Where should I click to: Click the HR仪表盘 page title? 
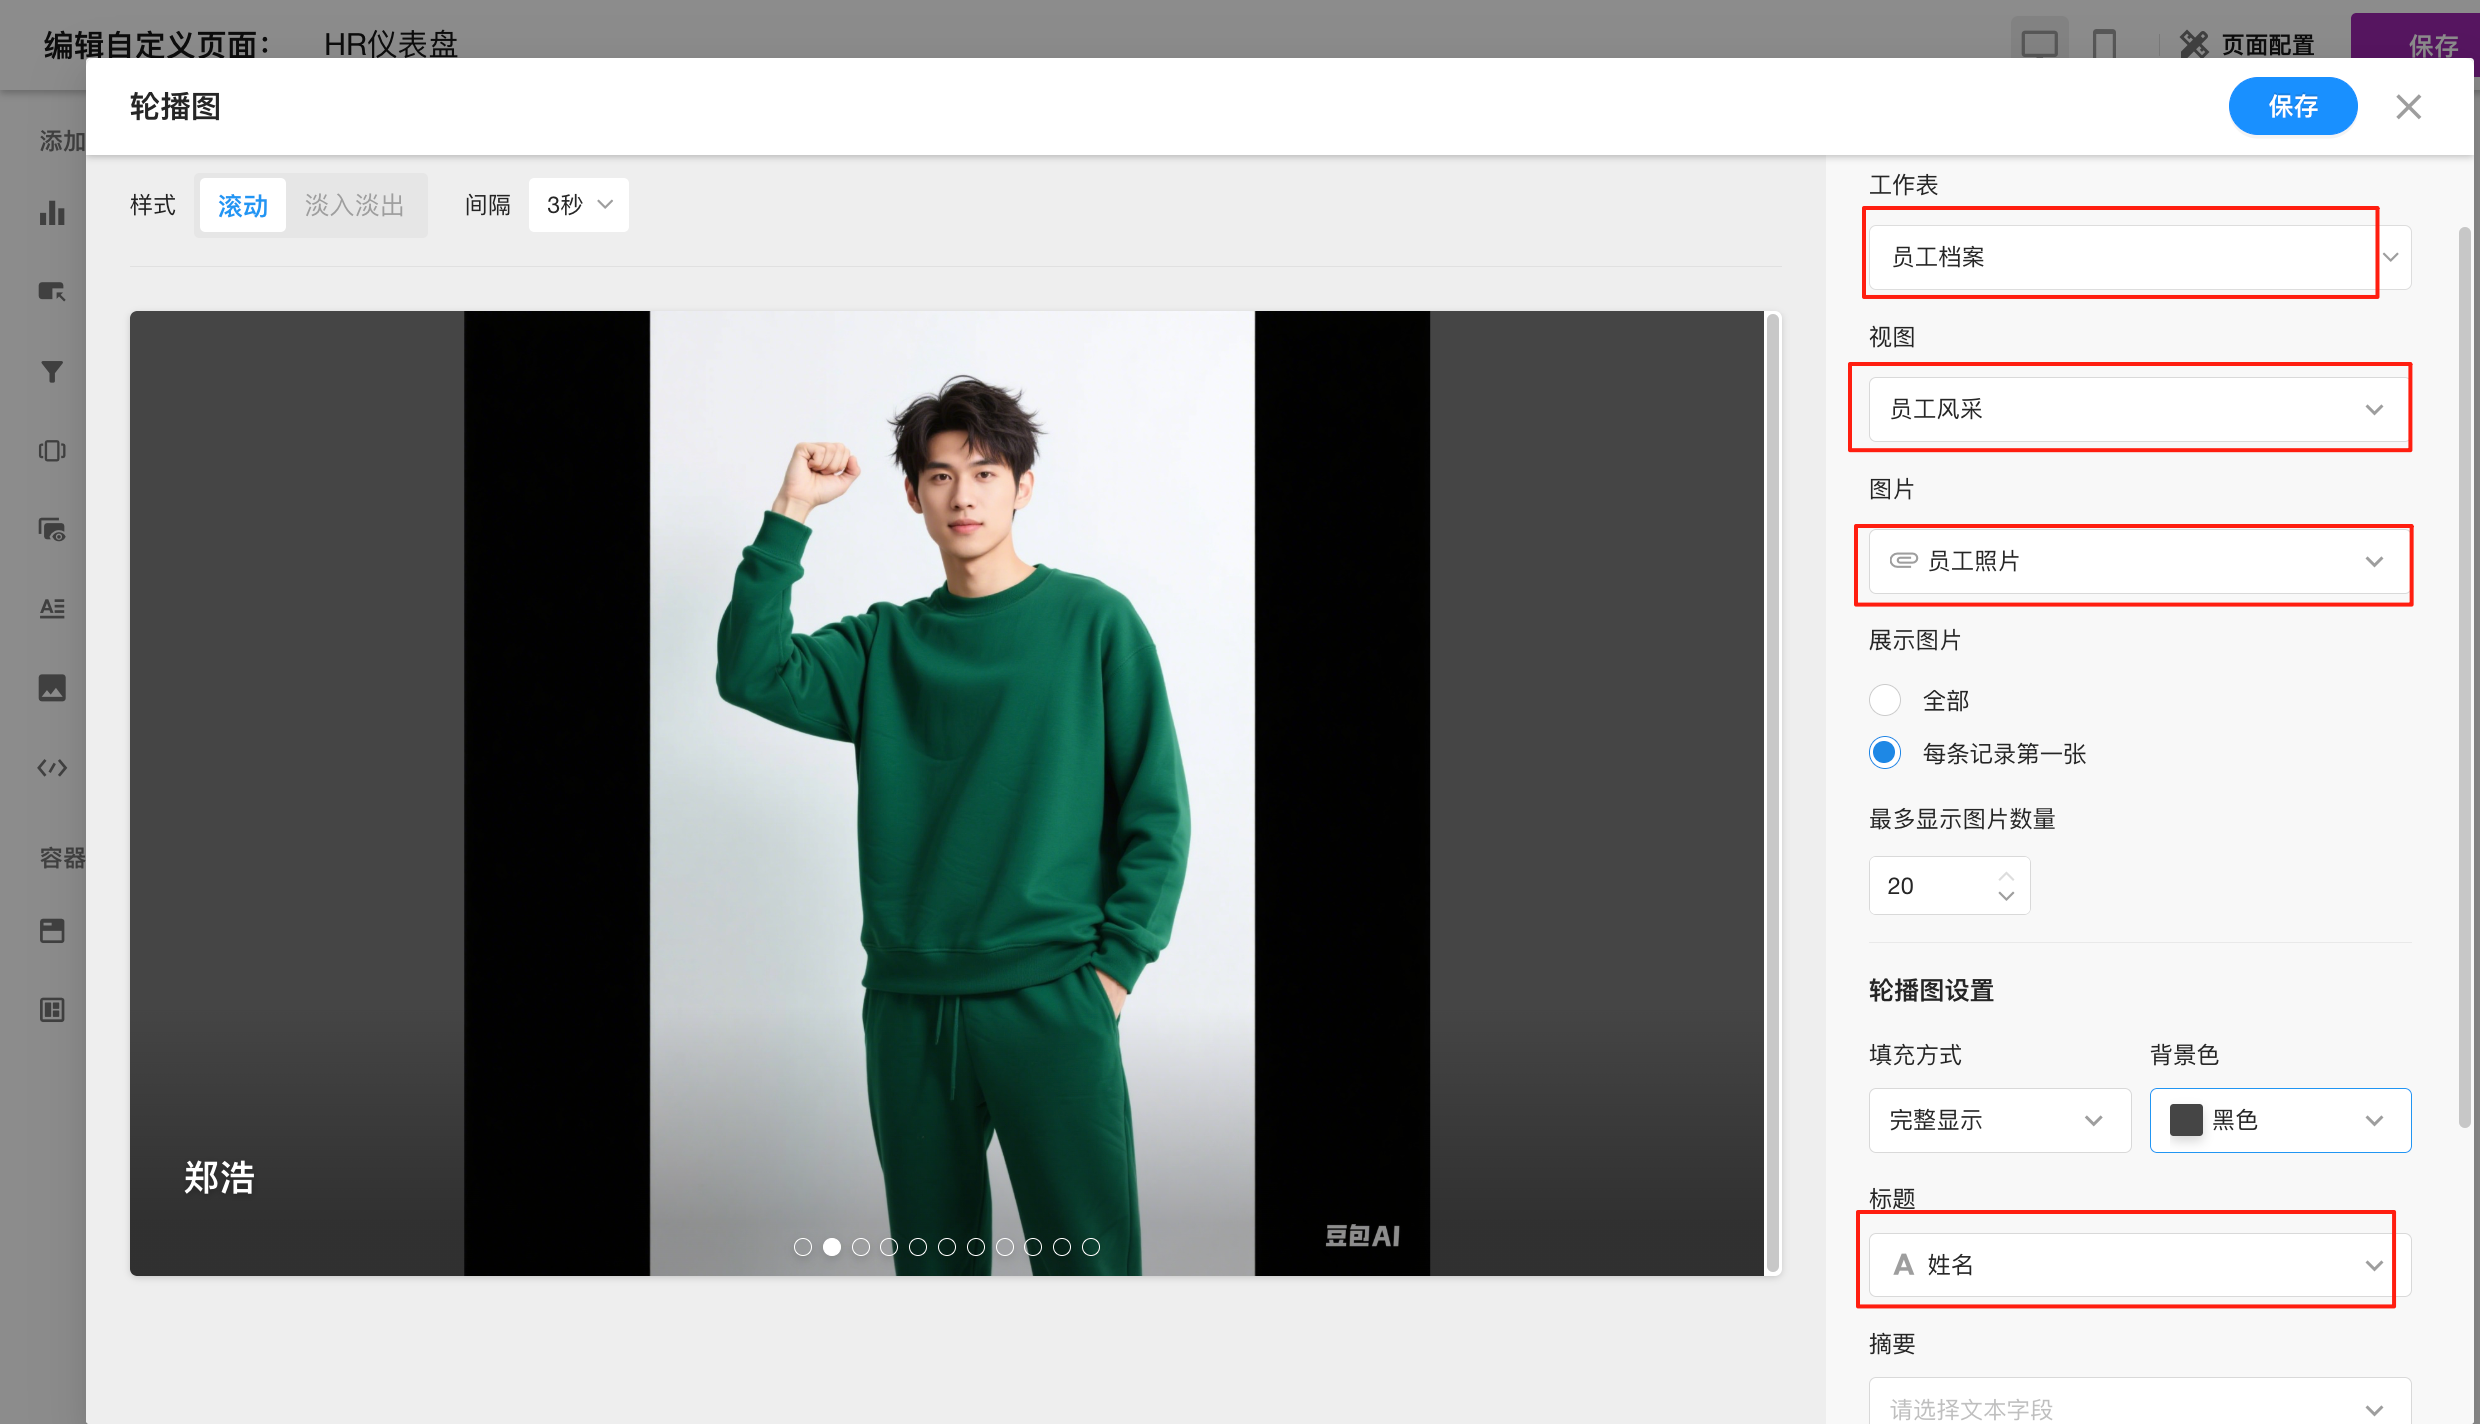[x=390, y=44]
